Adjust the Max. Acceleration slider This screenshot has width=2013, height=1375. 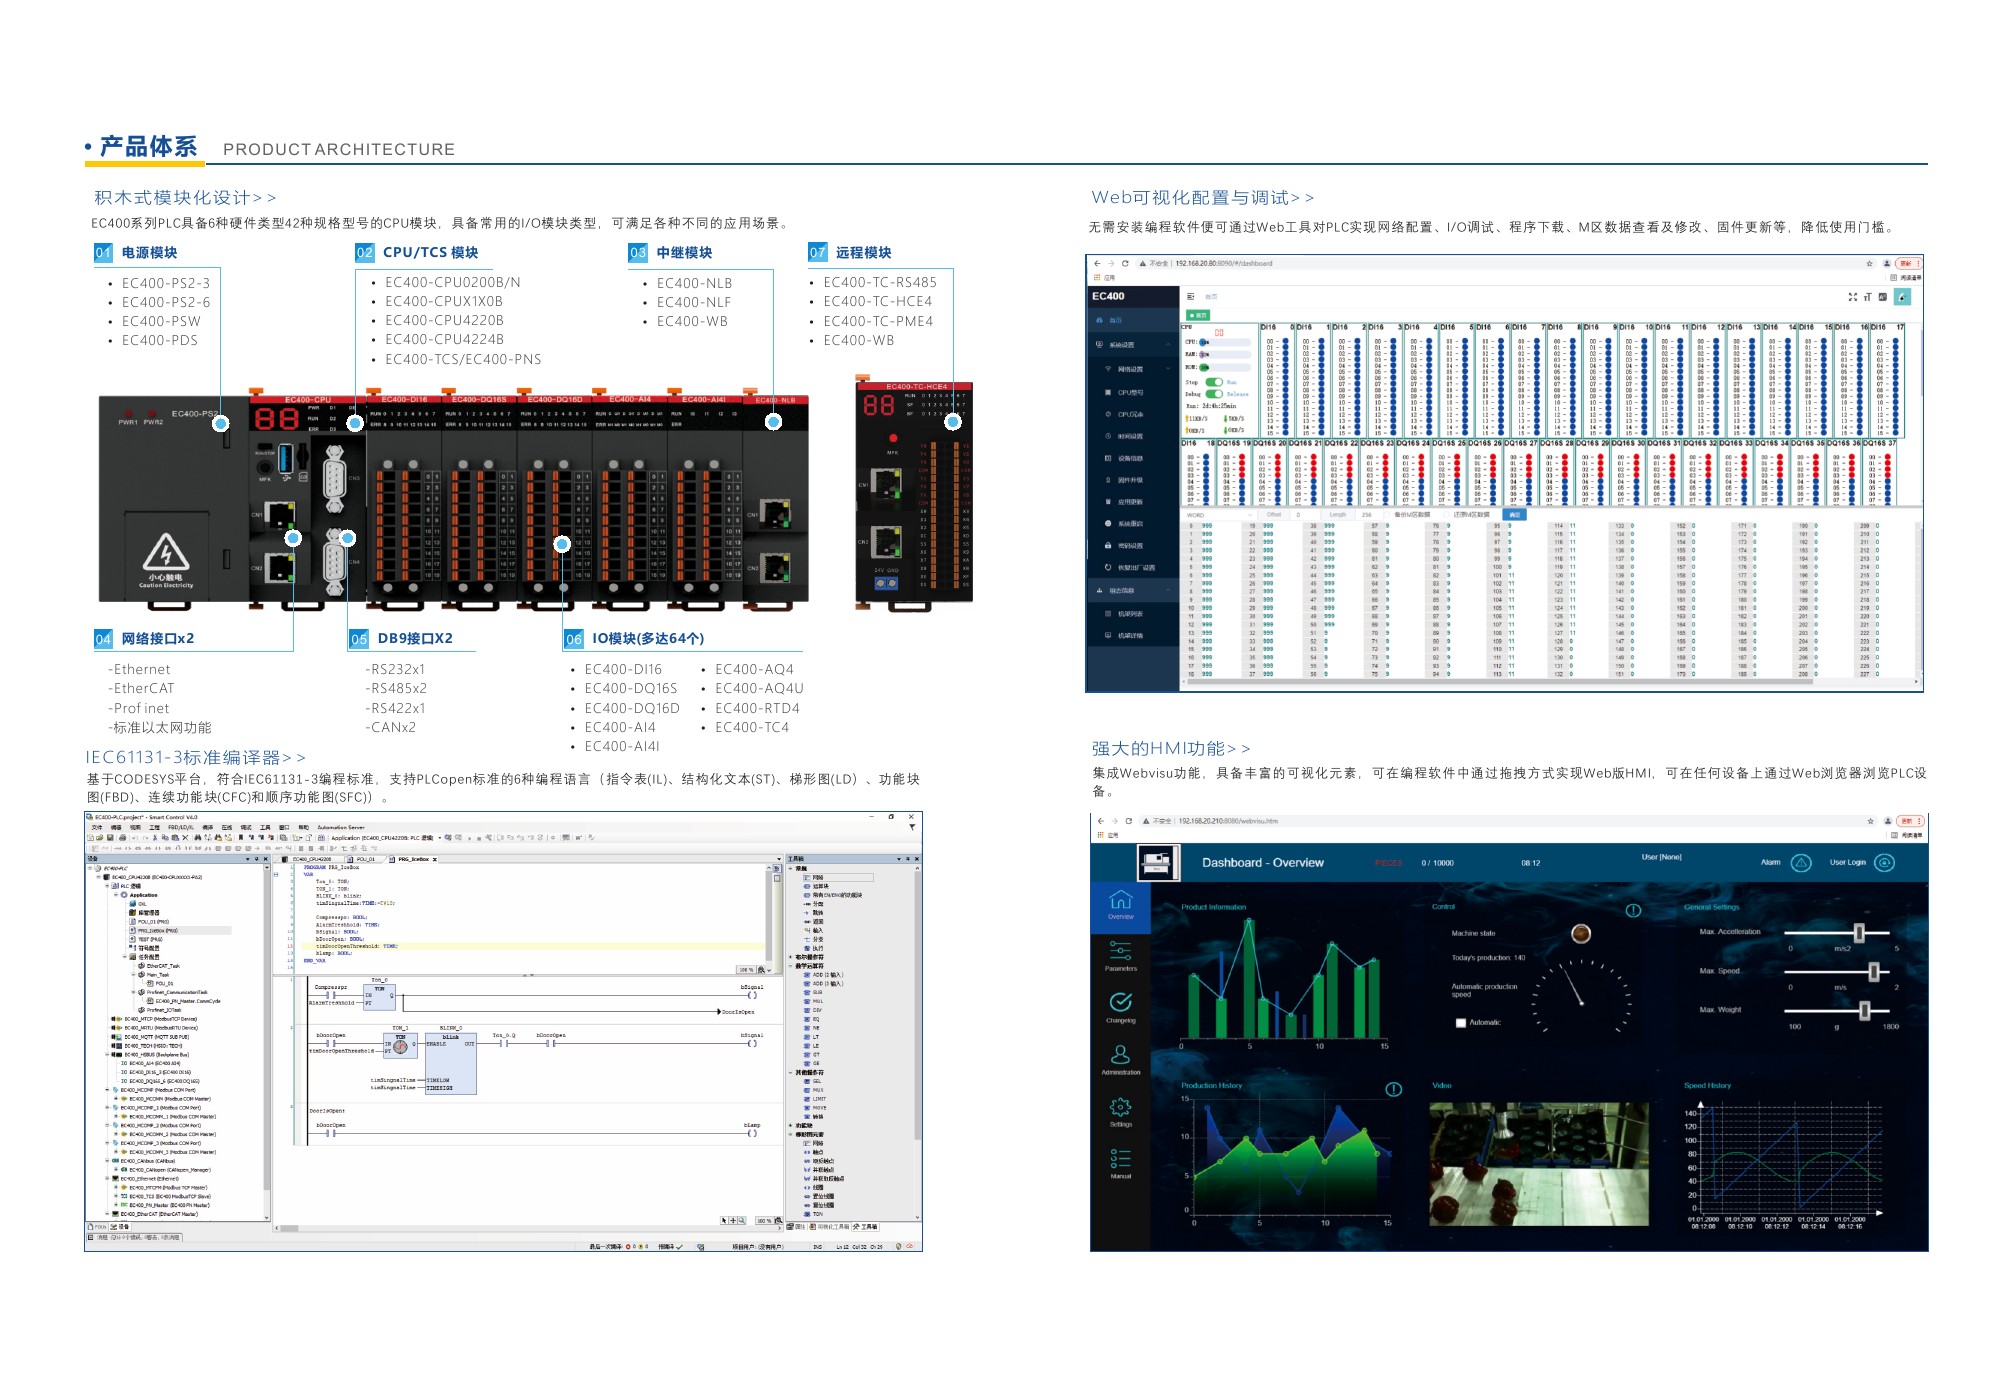[x=1858, y=933]
